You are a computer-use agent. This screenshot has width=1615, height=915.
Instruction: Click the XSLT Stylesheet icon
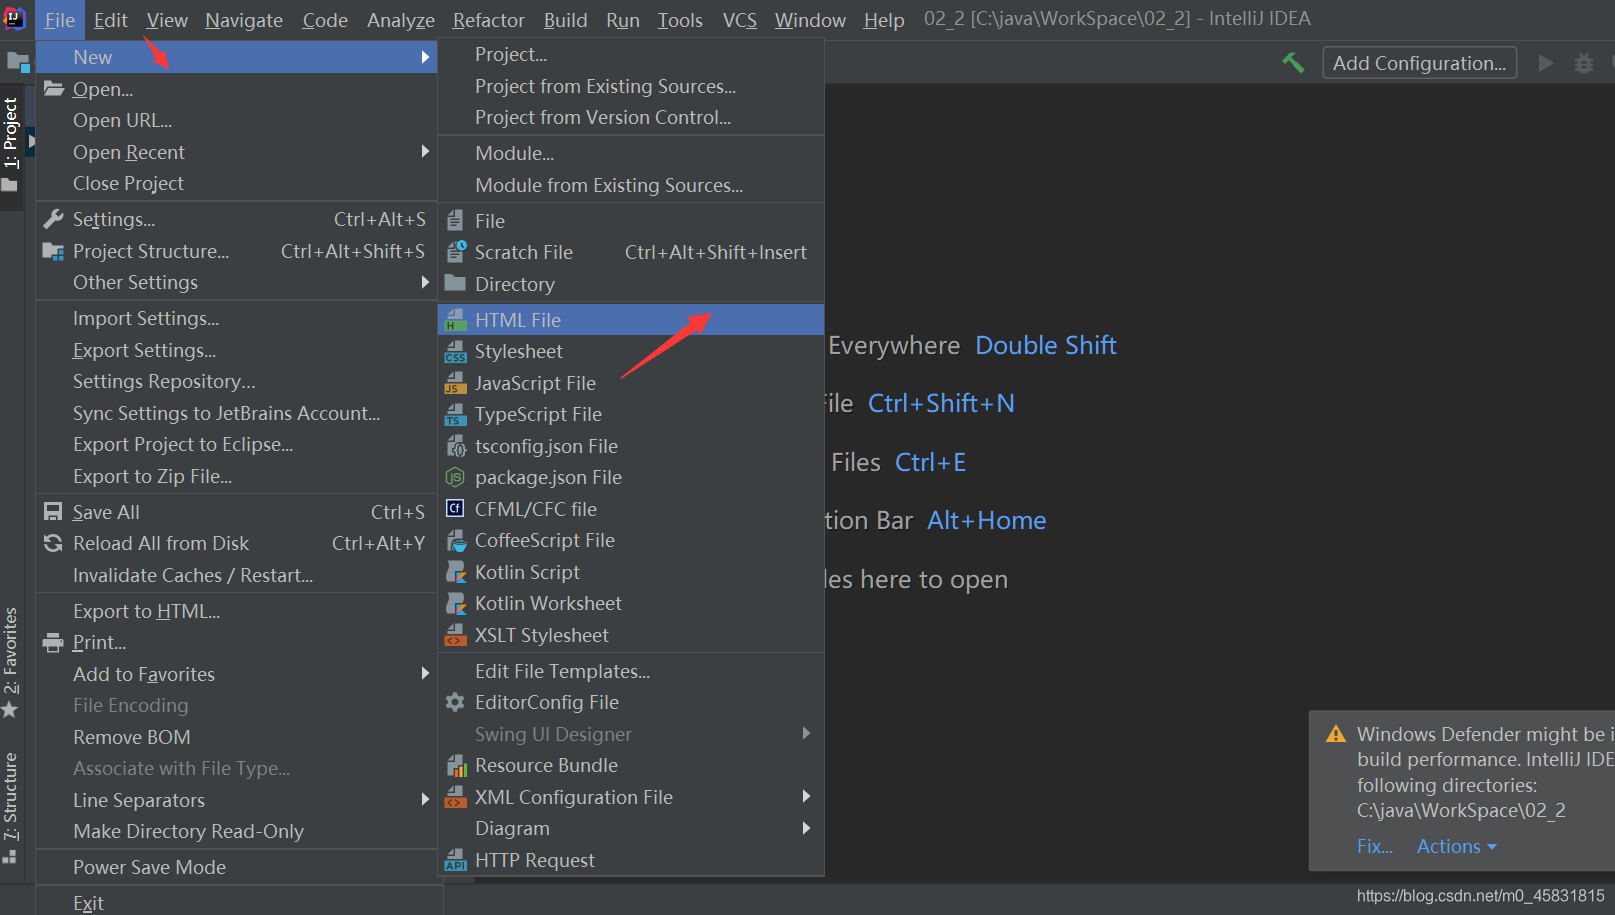(x=456, y=635)
